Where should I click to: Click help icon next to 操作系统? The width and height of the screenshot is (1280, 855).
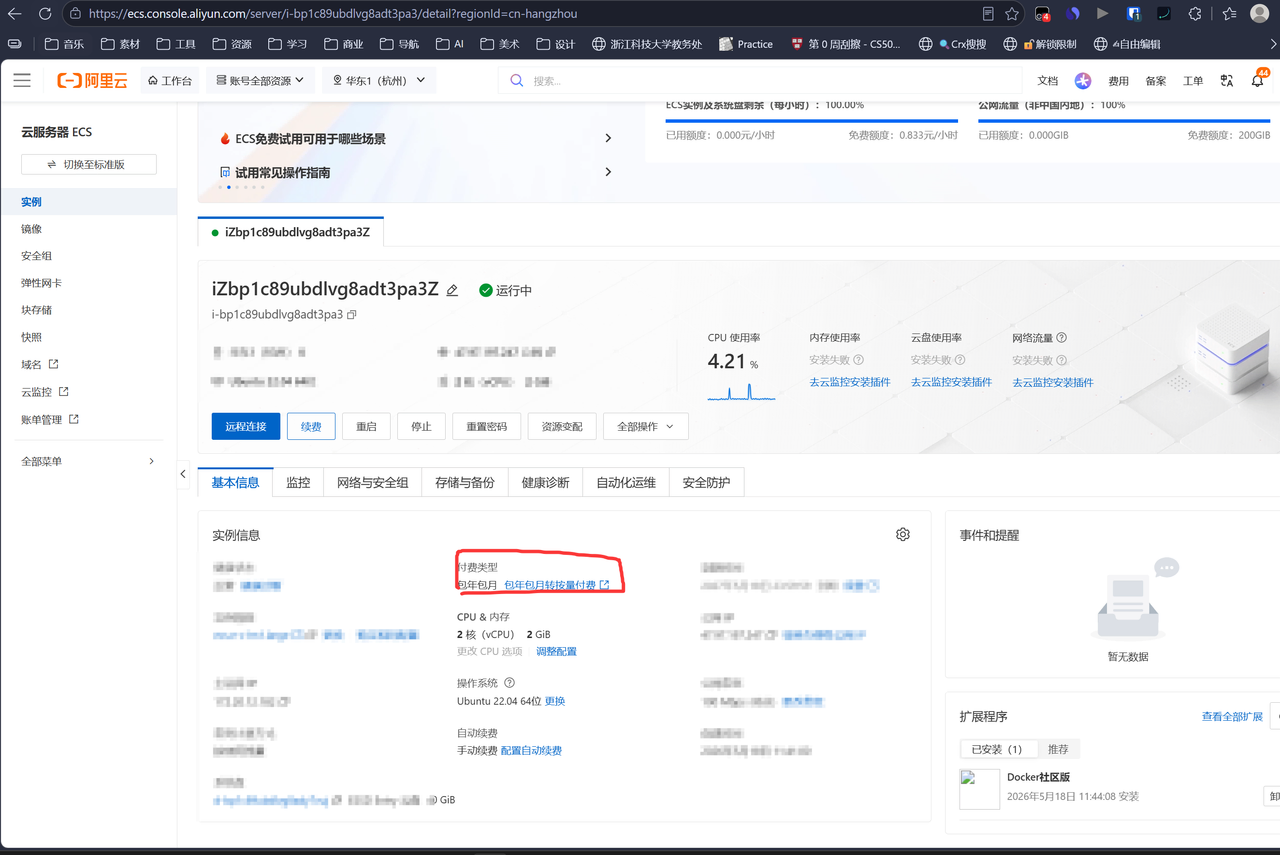pyautogui.click(x=509, y=683)
